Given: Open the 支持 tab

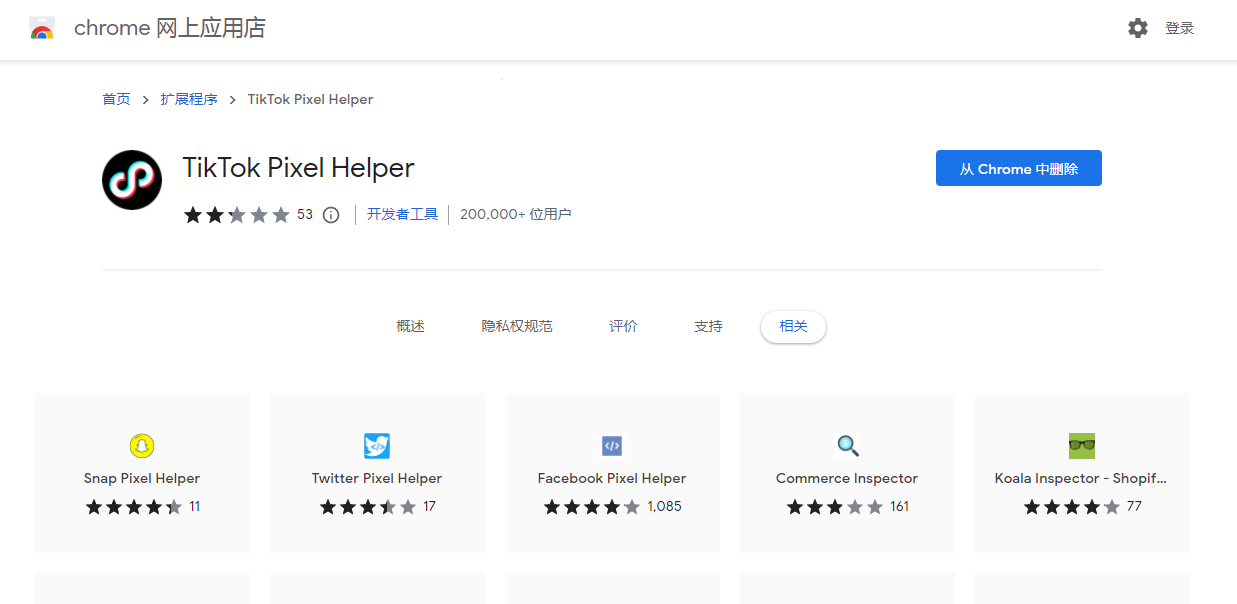Looking at the screenshot, I should [708, 327].
